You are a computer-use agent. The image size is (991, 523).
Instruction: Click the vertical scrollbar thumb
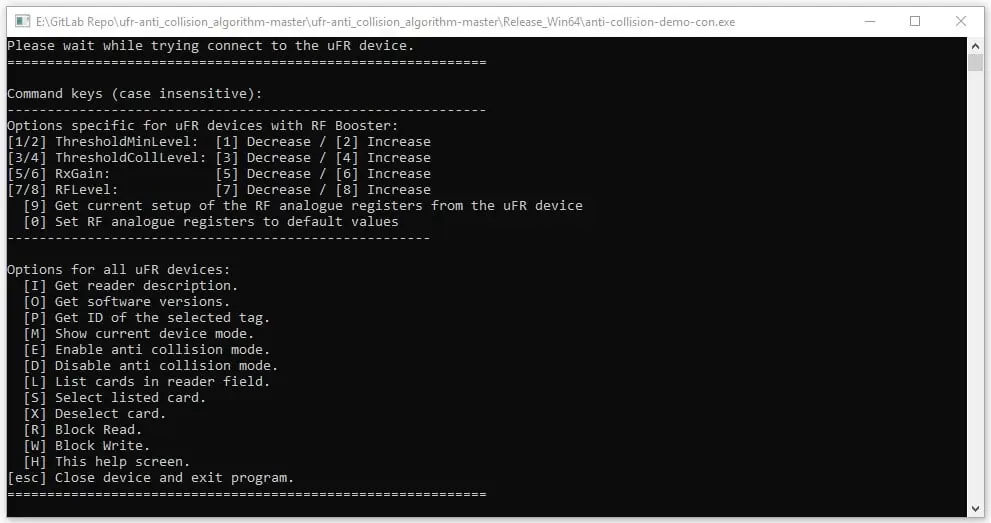tap(975, 63)
